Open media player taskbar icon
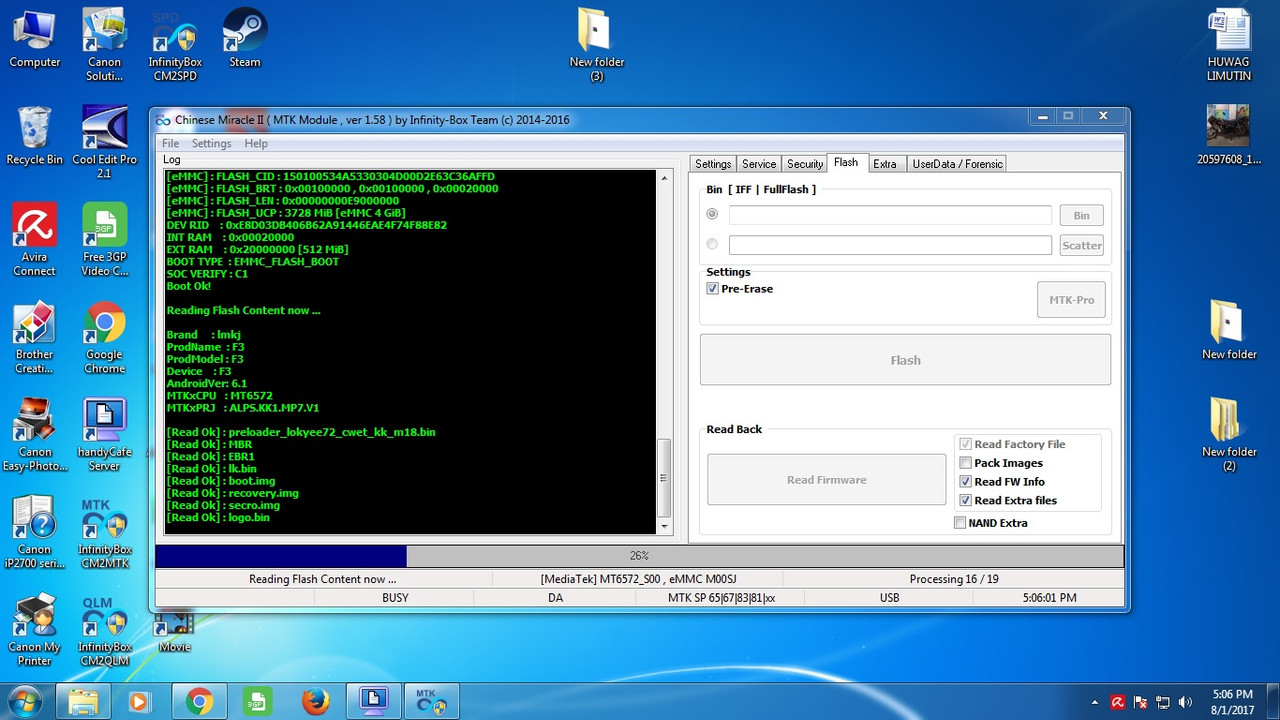This screenshot has width=1280, height=720. click(140, 702)
